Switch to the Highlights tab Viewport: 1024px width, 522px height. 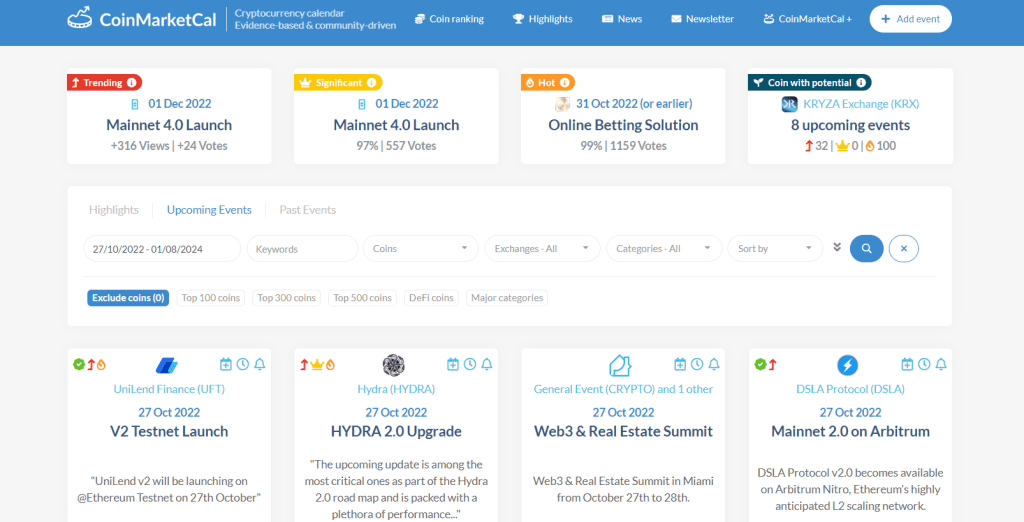click(x=114, y=210)
